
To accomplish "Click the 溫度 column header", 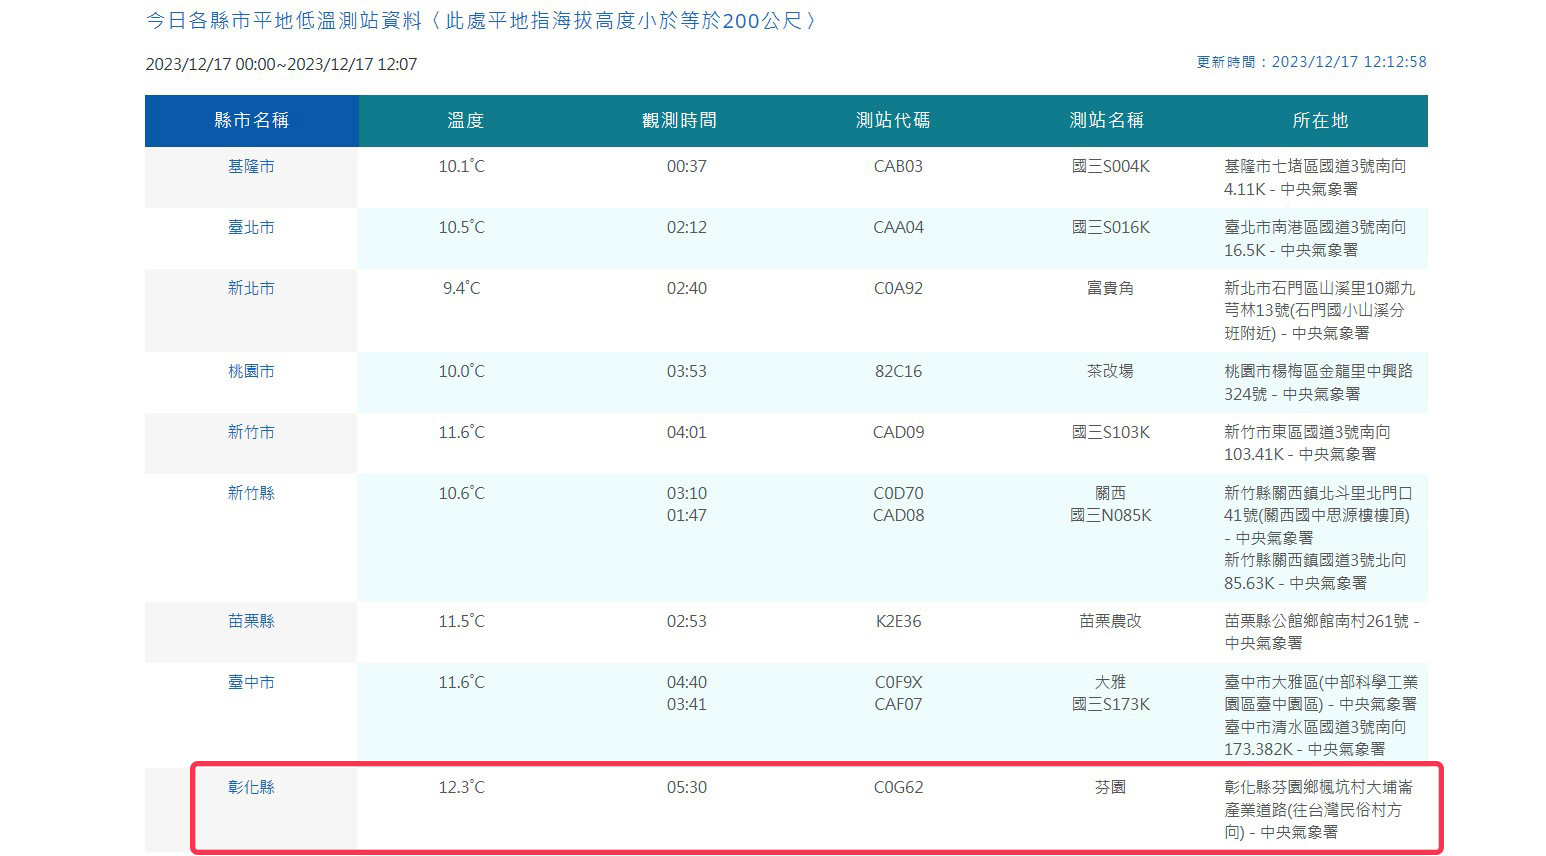I will point(465,121).
